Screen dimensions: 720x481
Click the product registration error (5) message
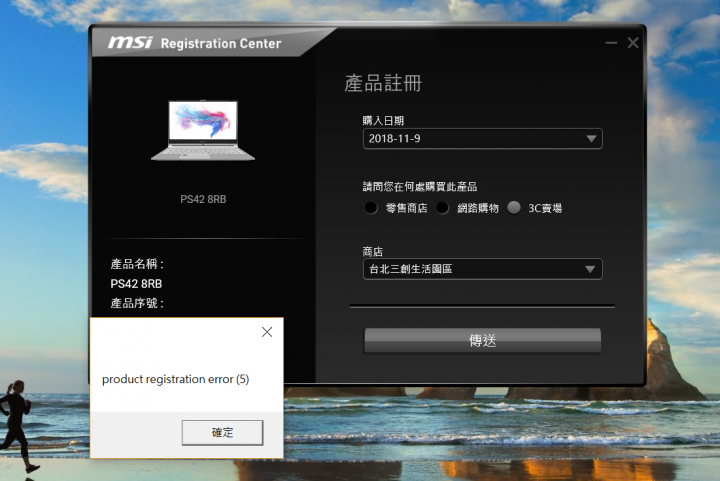coord(175,379)
